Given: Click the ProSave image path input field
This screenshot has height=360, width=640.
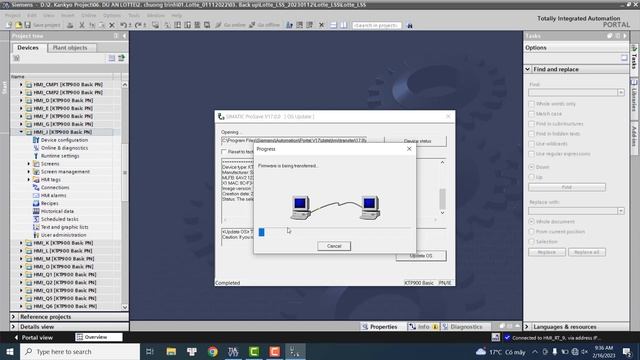Looking at the screenshot, I should click(294, 140).
